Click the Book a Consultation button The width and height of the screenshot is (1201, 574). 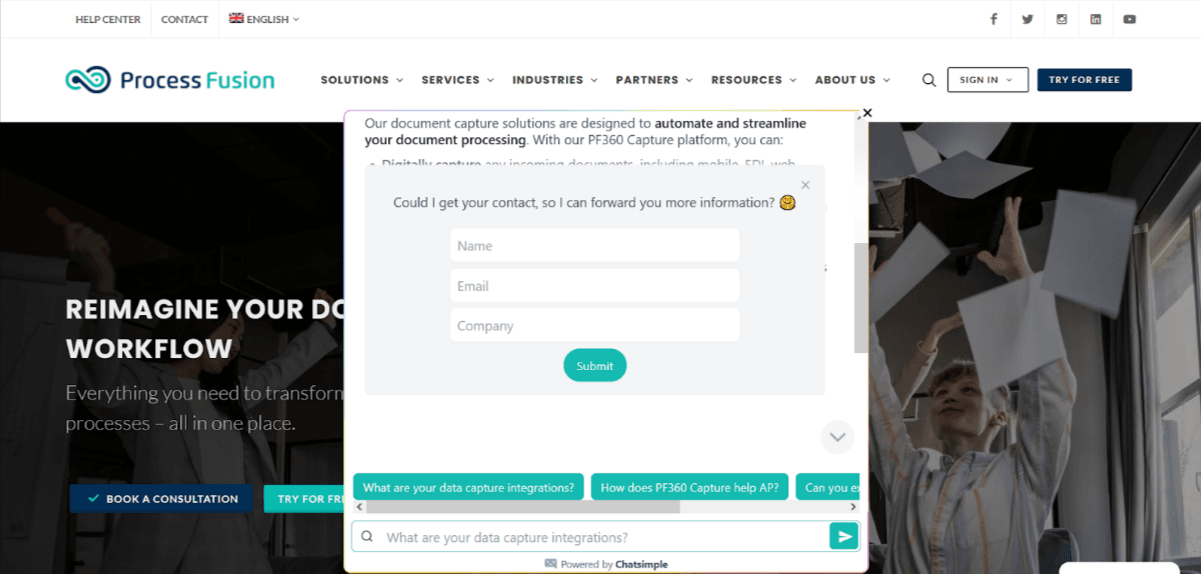(x=161, y=498)
